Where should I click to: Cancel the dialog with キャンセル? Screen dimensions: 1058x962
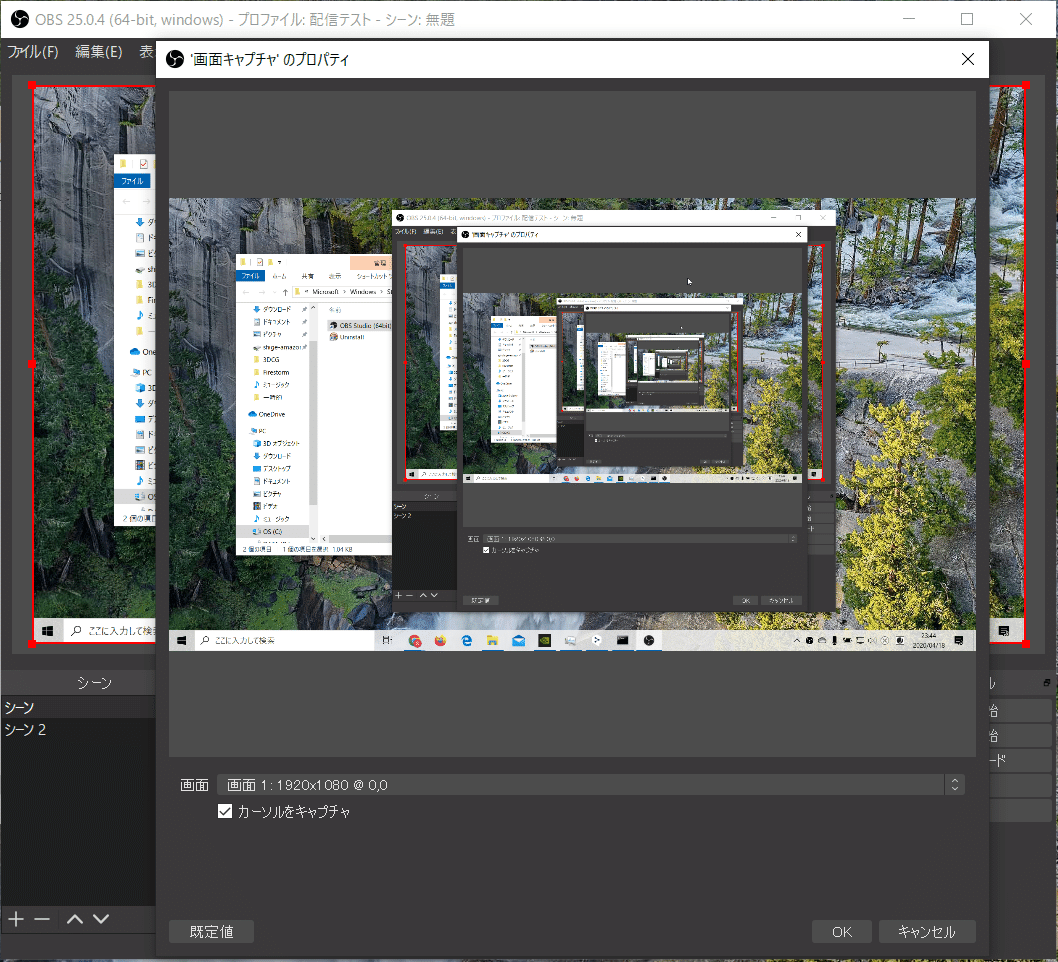(926, 932)
